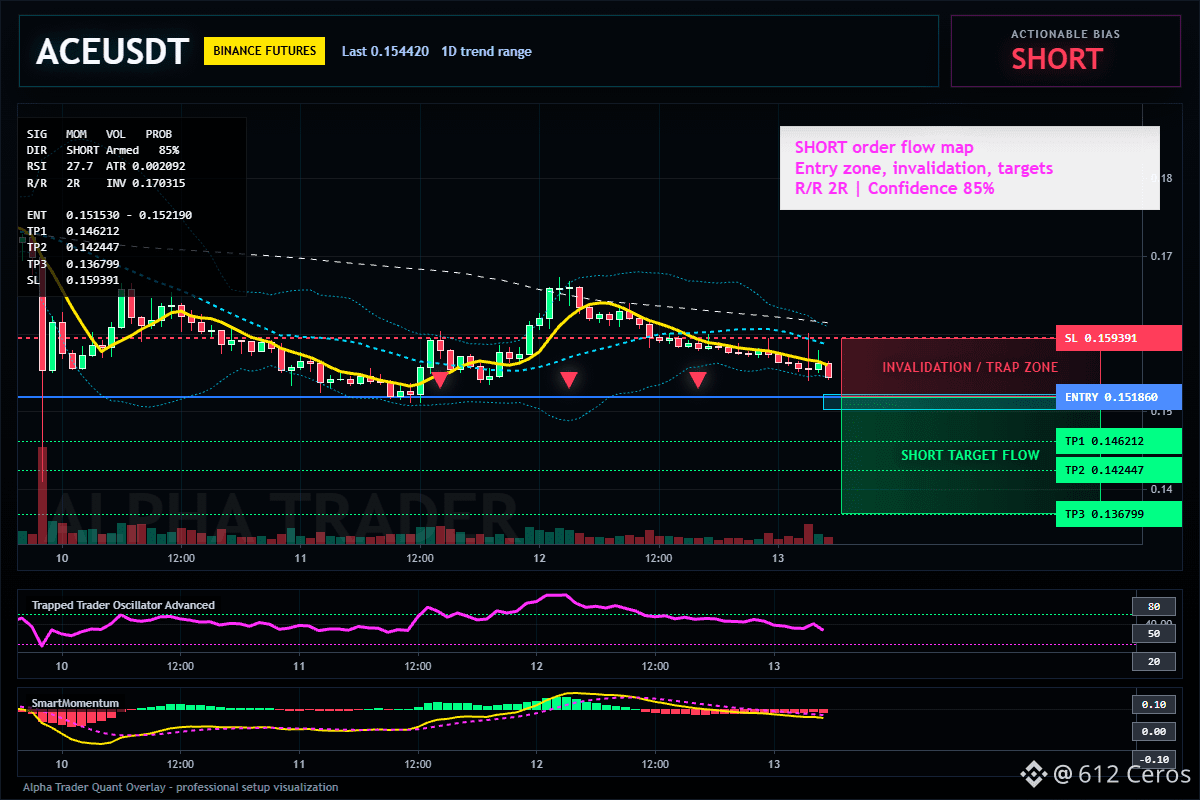Select the ENTRY 0.151860 price label
Screen dimensions: 1200x800
tap(1118, 397)
